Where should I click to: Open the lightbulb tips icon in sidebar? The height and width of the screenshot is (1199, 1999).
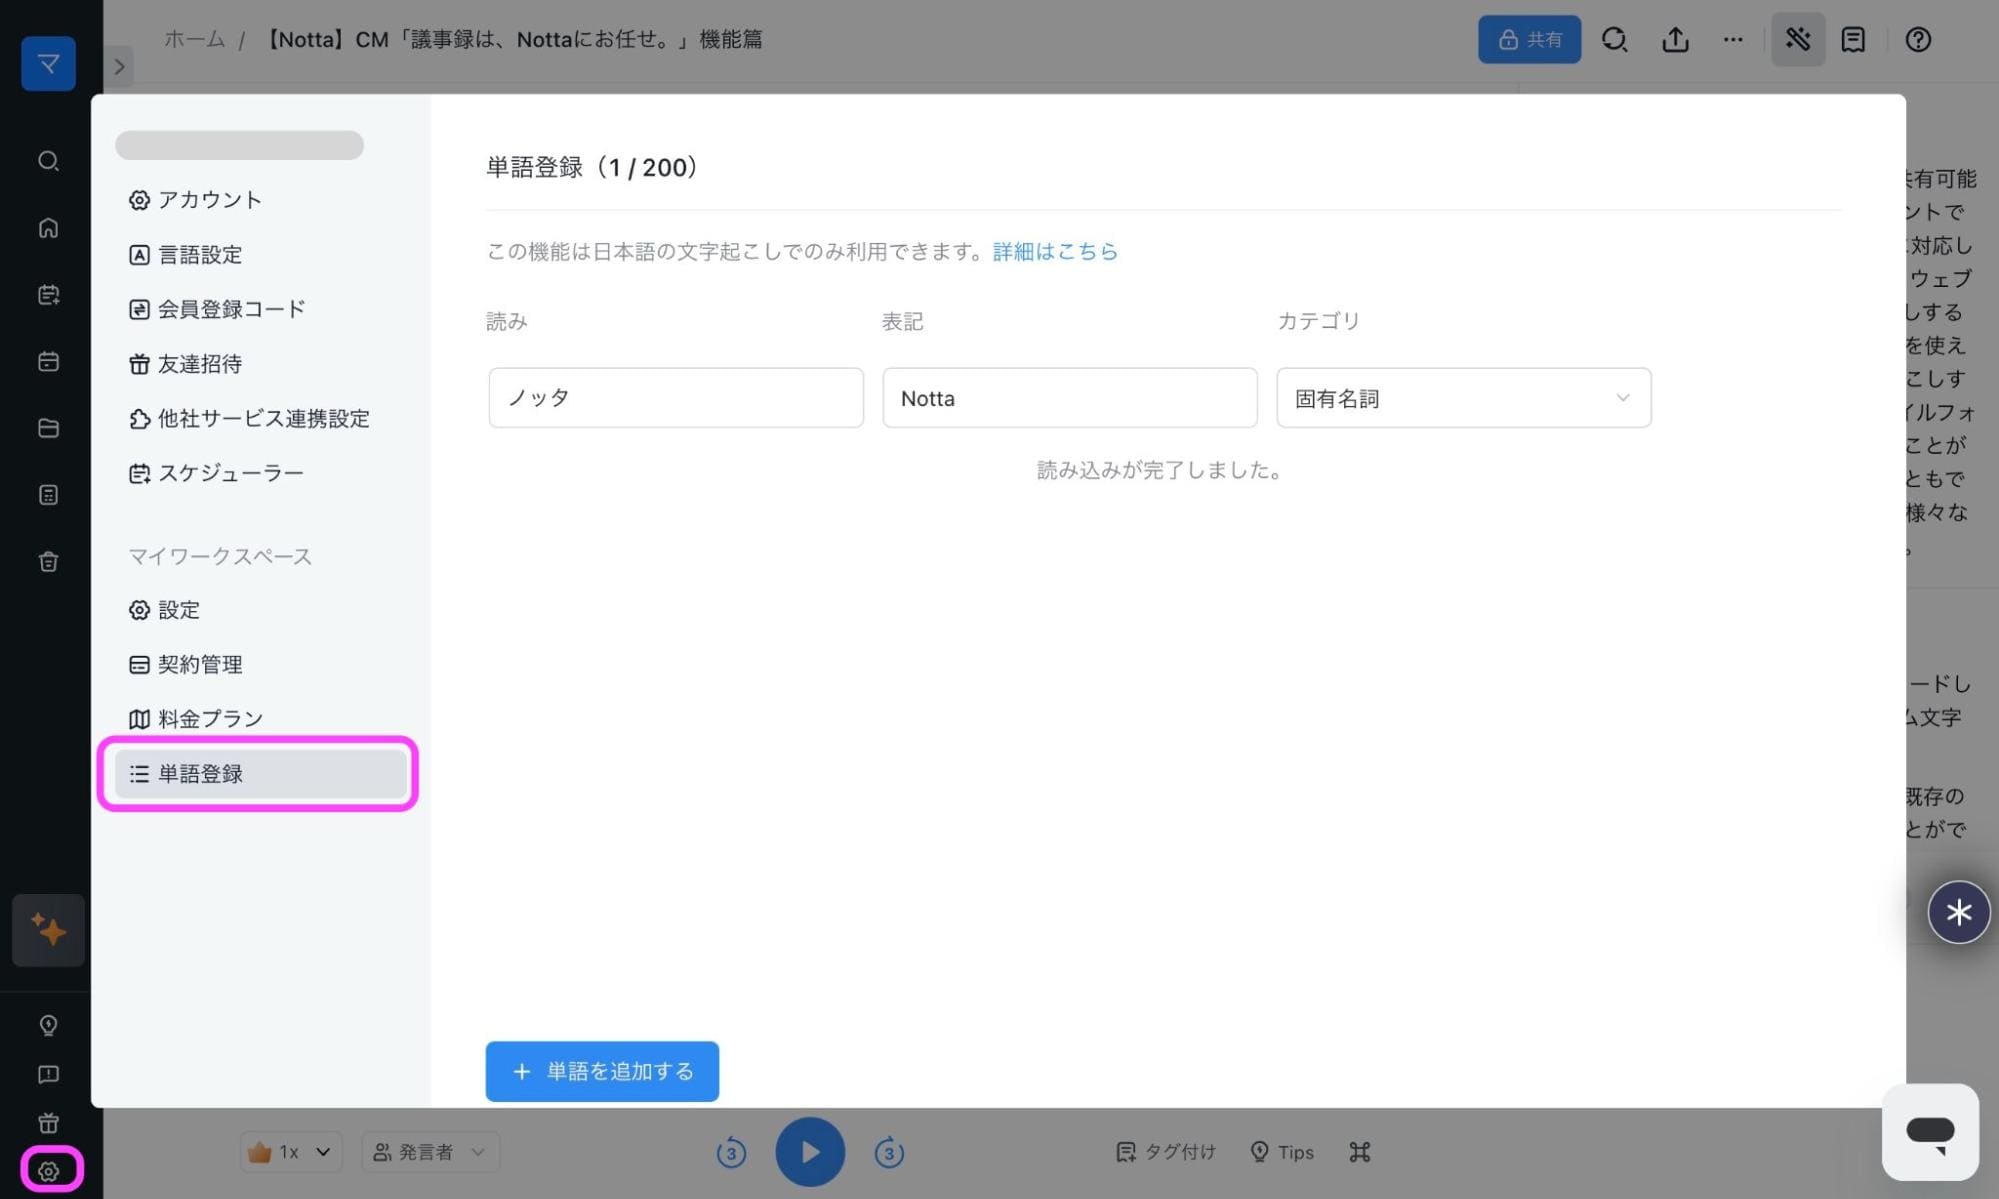[48, 1025]
